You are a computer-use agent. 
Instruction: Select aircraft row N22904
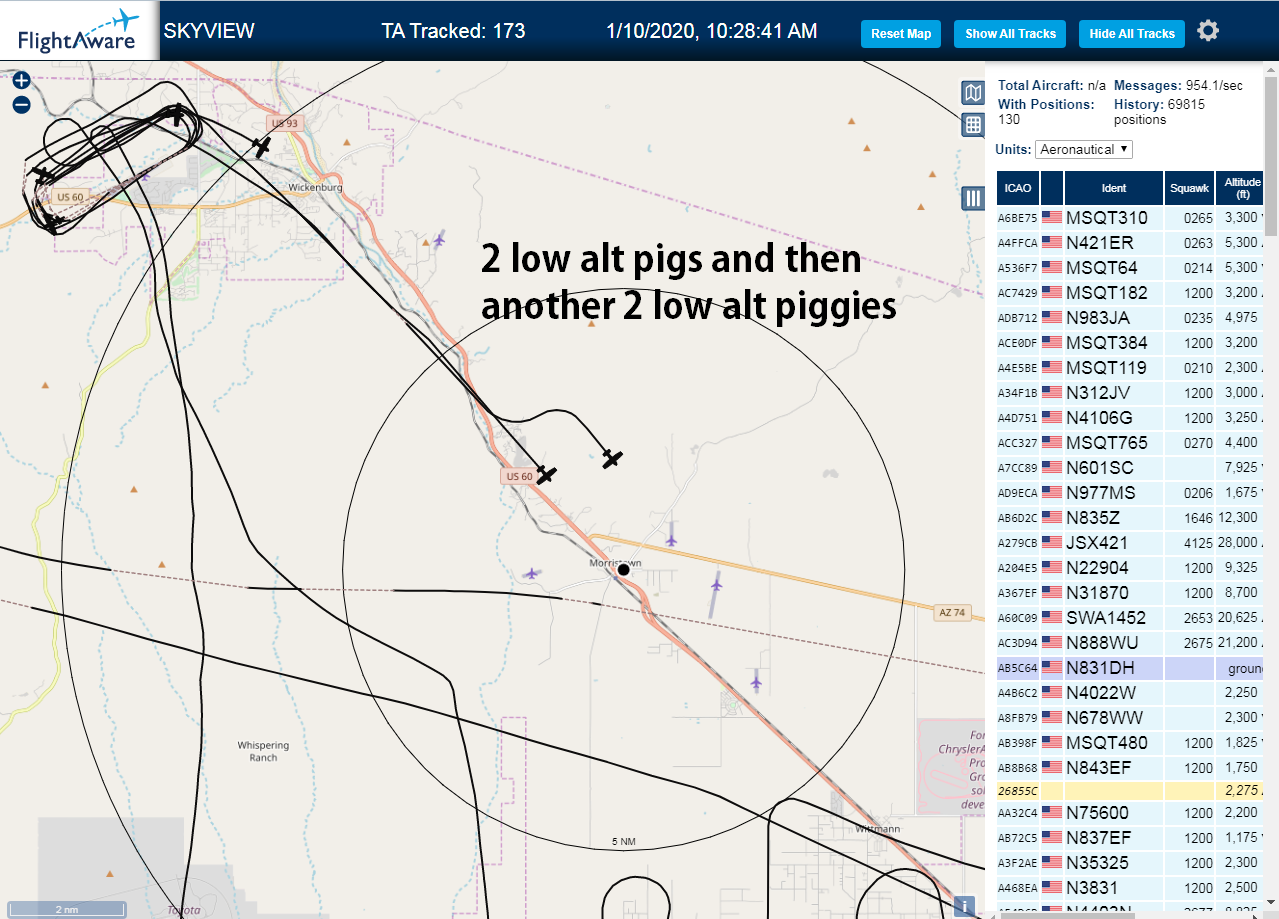click(x=1130, y=567)
